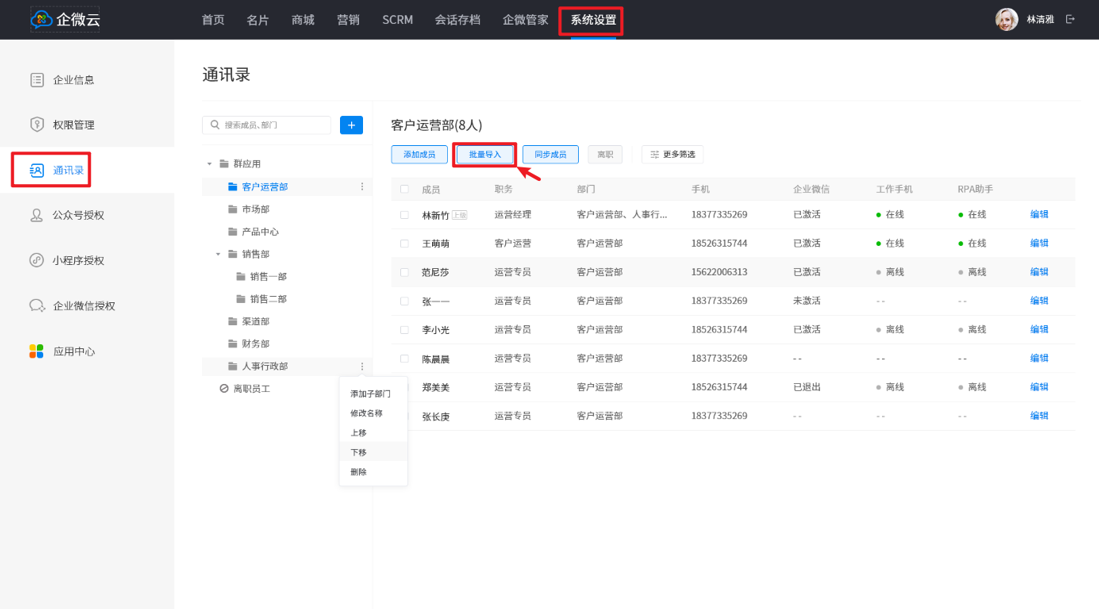Collapse the 销售部 tree arrow
The width and height of the screenshot is (1099, 609).
tap(218, 254)
